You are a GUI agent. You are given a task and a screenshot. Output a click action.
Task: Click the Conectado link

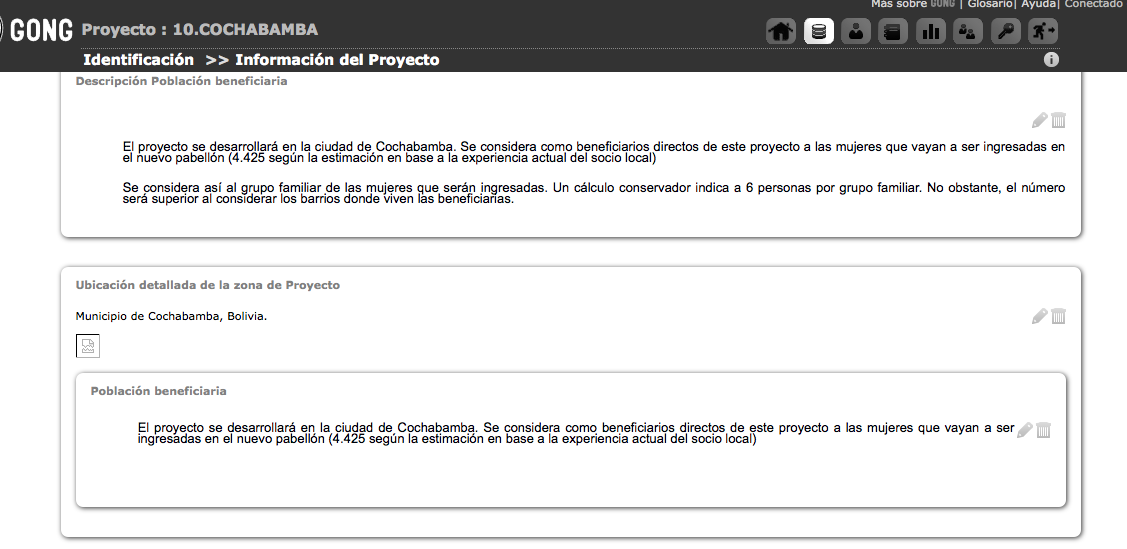1093,4
